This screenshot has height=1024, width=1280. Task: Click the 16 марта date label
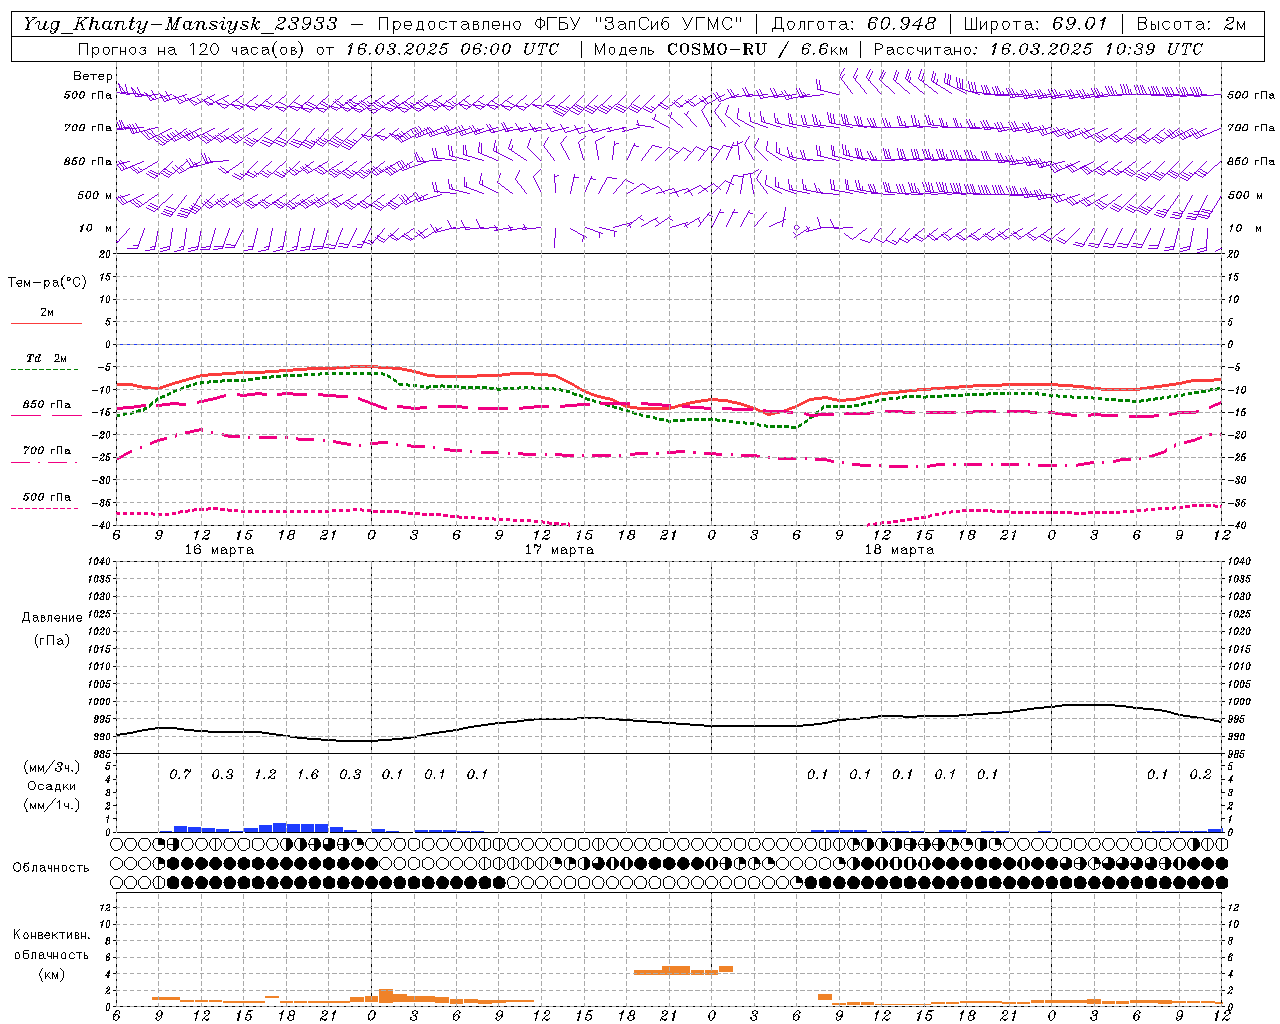click(x=219, y=550)
